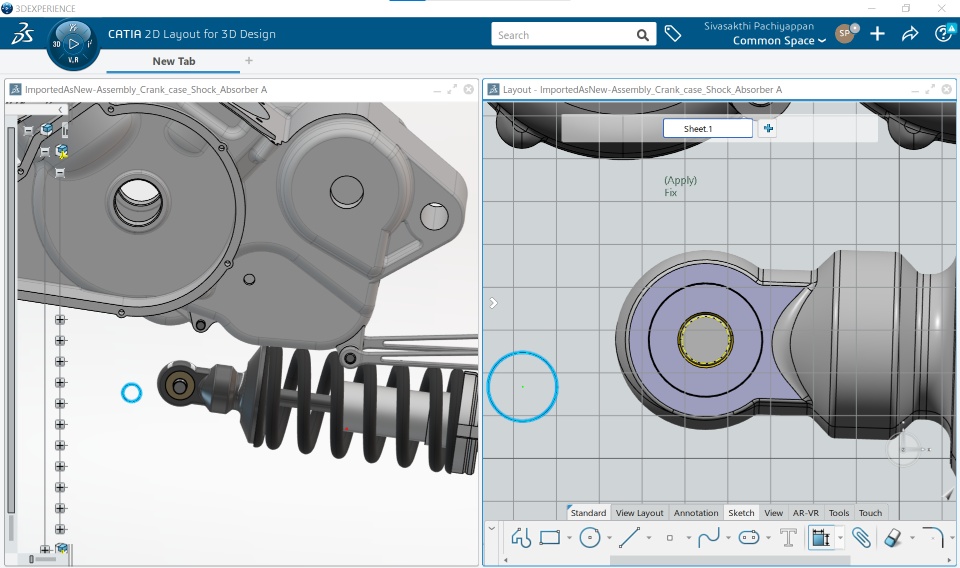Expand the Circle tool dropdown arrow
The height and width of the screenshot is (568, 960).
[x=609, y=538]
